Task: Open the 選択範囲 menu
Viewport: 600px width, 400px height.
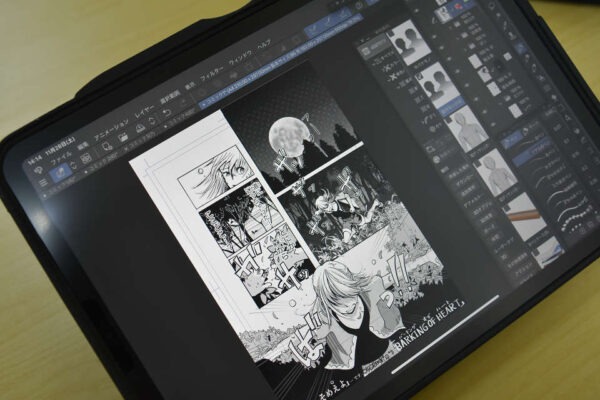Action: click(170, 96)
